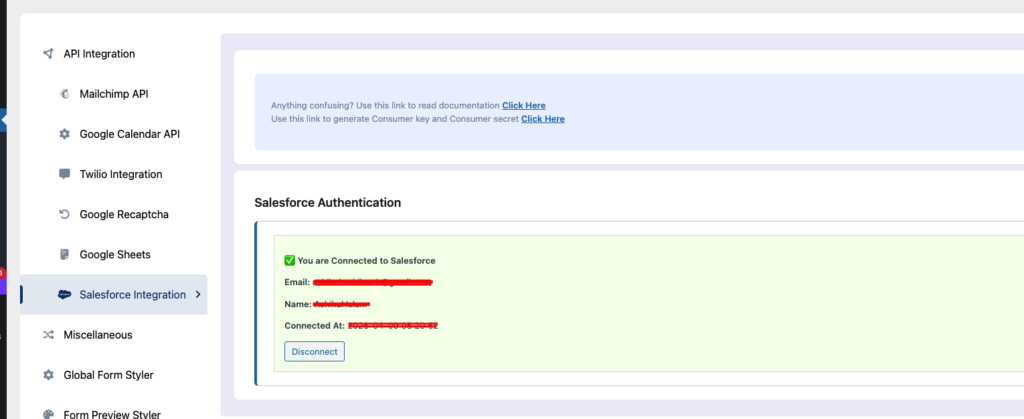
Task: Follow the Consumer key Click Here link
Action: click(x=542, y=119)
